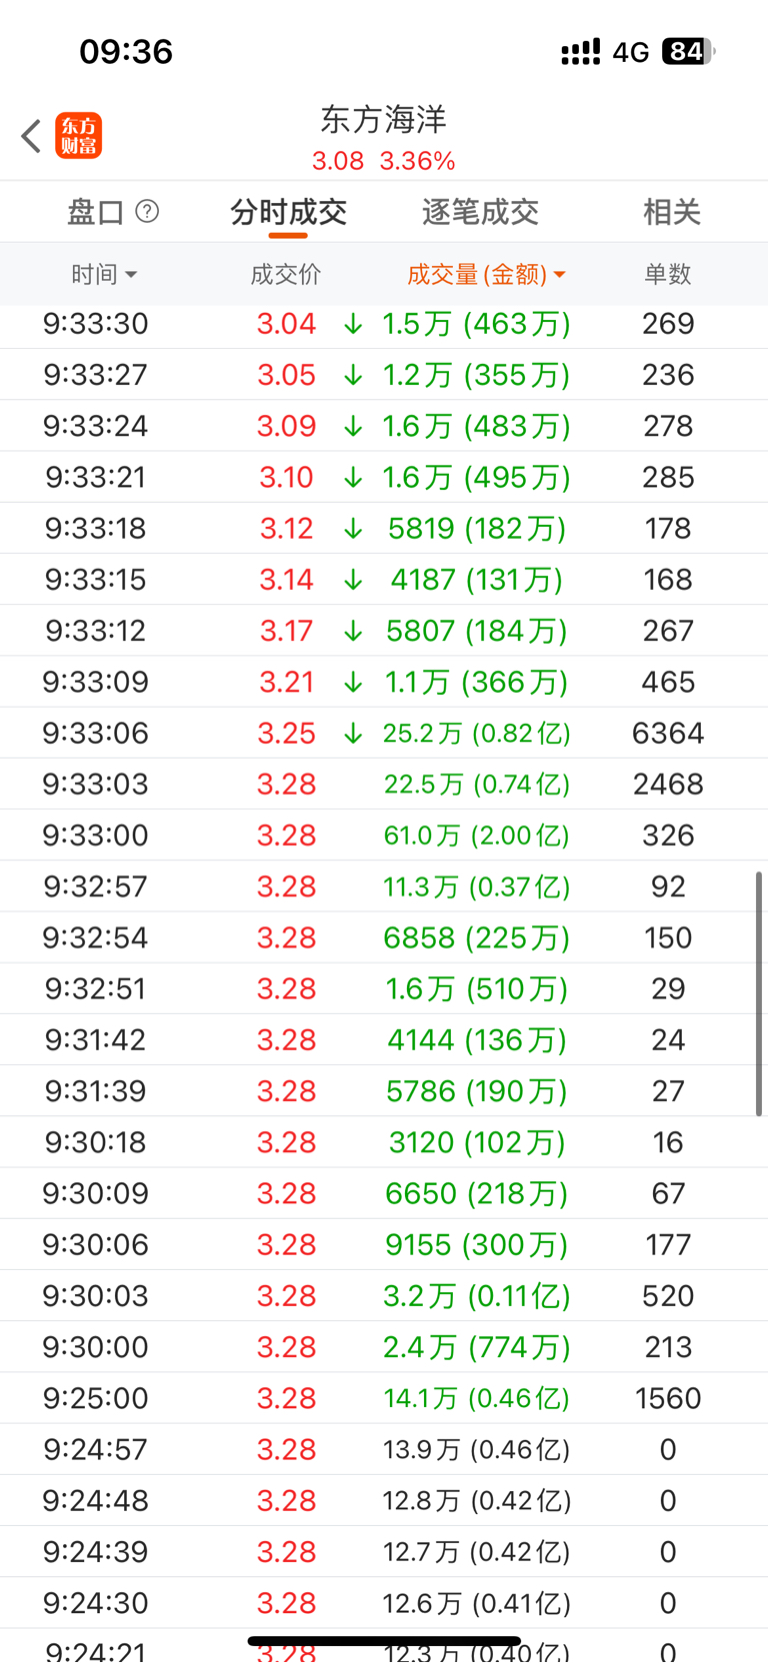Open the 东方财富 orange logo icon
This screenshot has height=1663, width=768.
[x=79, y=136]
